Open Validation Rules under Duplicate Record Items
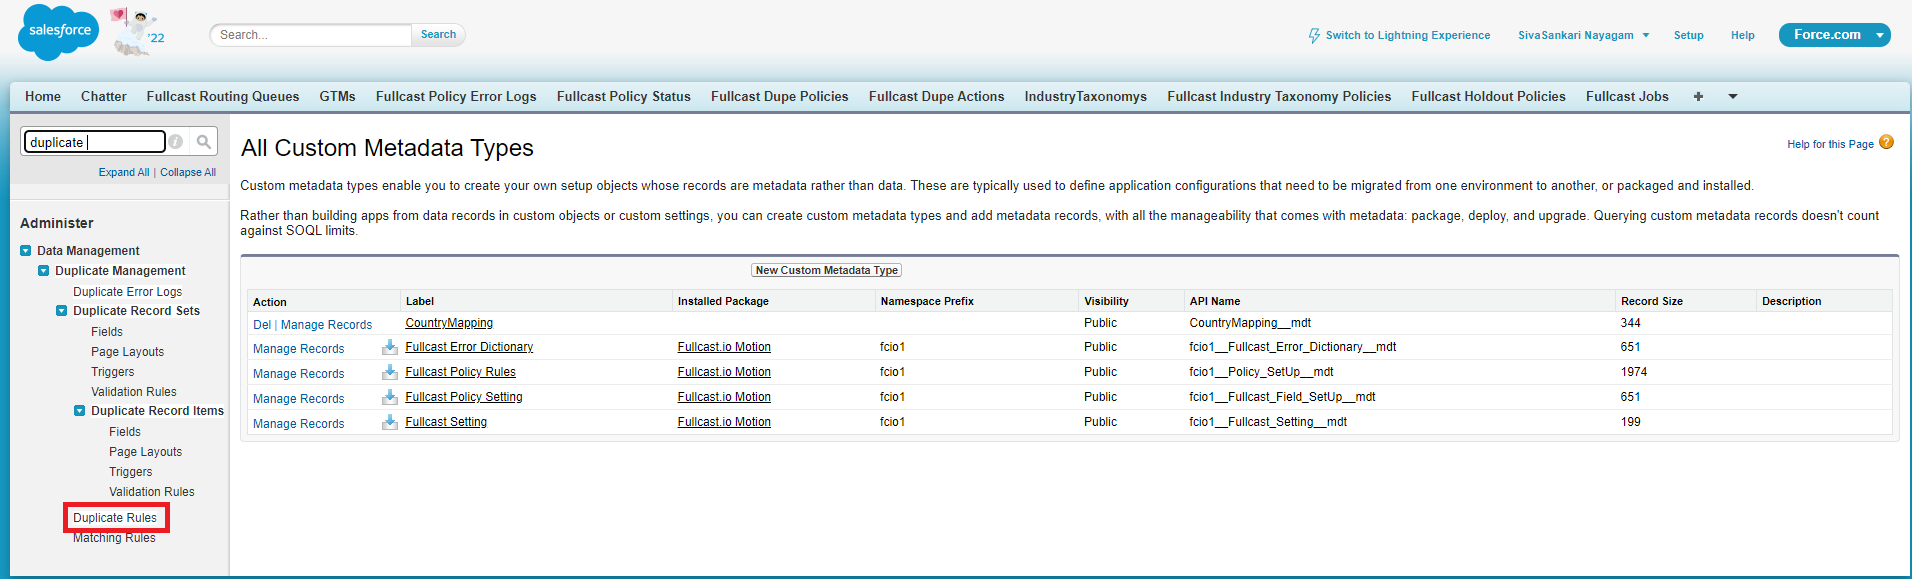This screenshot has width=1912, height=579. [152, 492]
